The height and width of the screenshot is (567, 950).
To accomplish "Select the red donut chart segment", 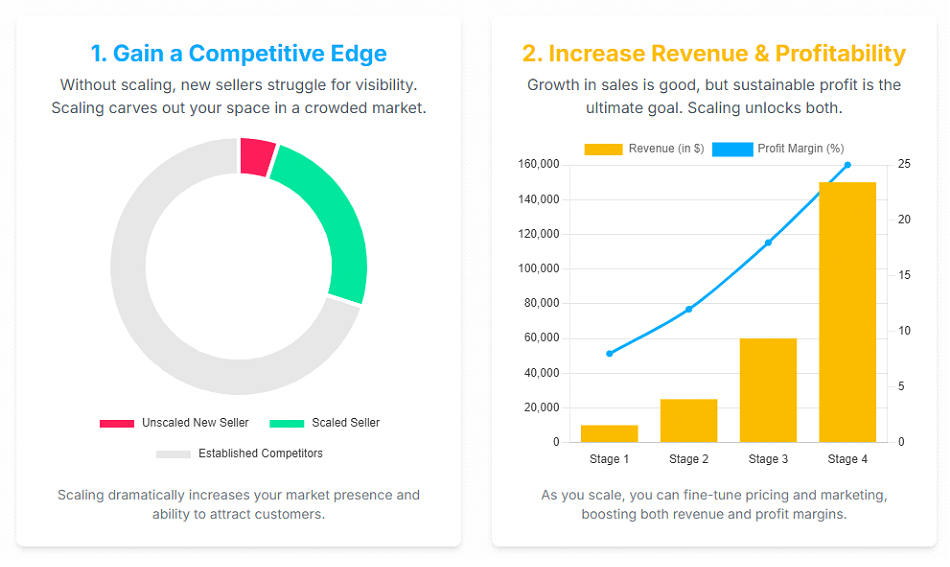I will tap(256, 157).
